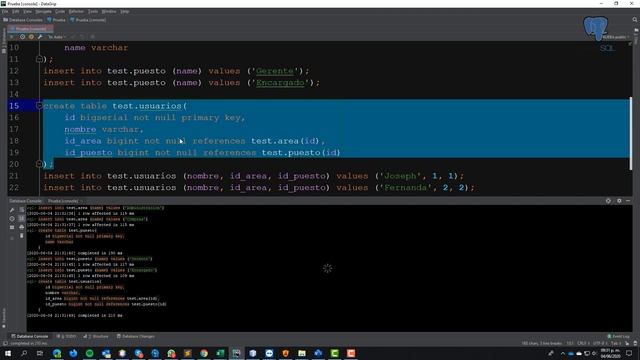Open the Navigate menu
This screenshot has width=640, height=360.
(43, 11)
